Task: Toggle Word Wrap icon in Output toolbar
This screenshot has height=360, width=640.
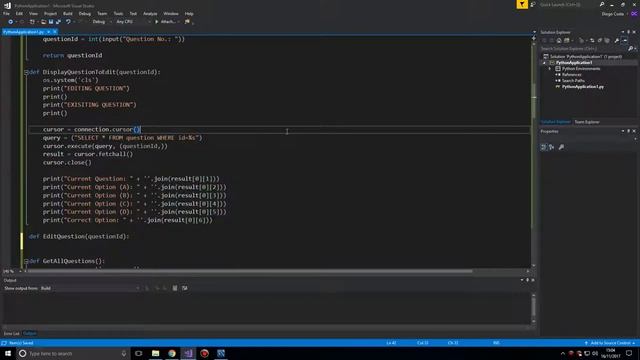Action: coord(185,288)
